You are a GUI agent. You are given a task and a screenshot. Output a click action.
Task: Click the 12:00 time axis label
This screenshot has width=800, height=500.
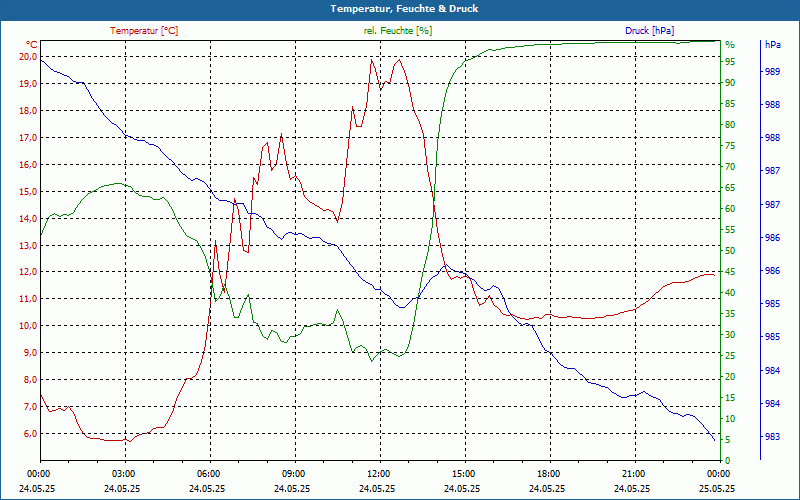click(378, 474)
